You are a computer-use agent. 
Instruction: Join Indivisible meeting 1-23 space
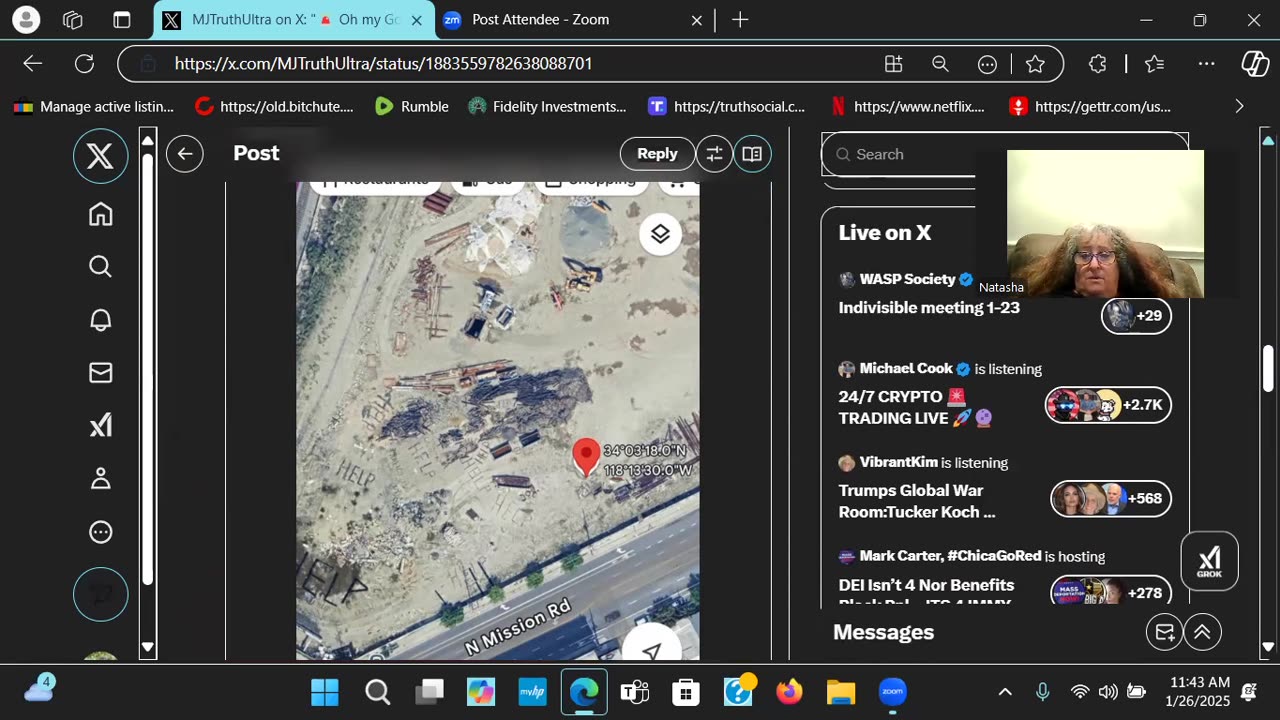929,308
